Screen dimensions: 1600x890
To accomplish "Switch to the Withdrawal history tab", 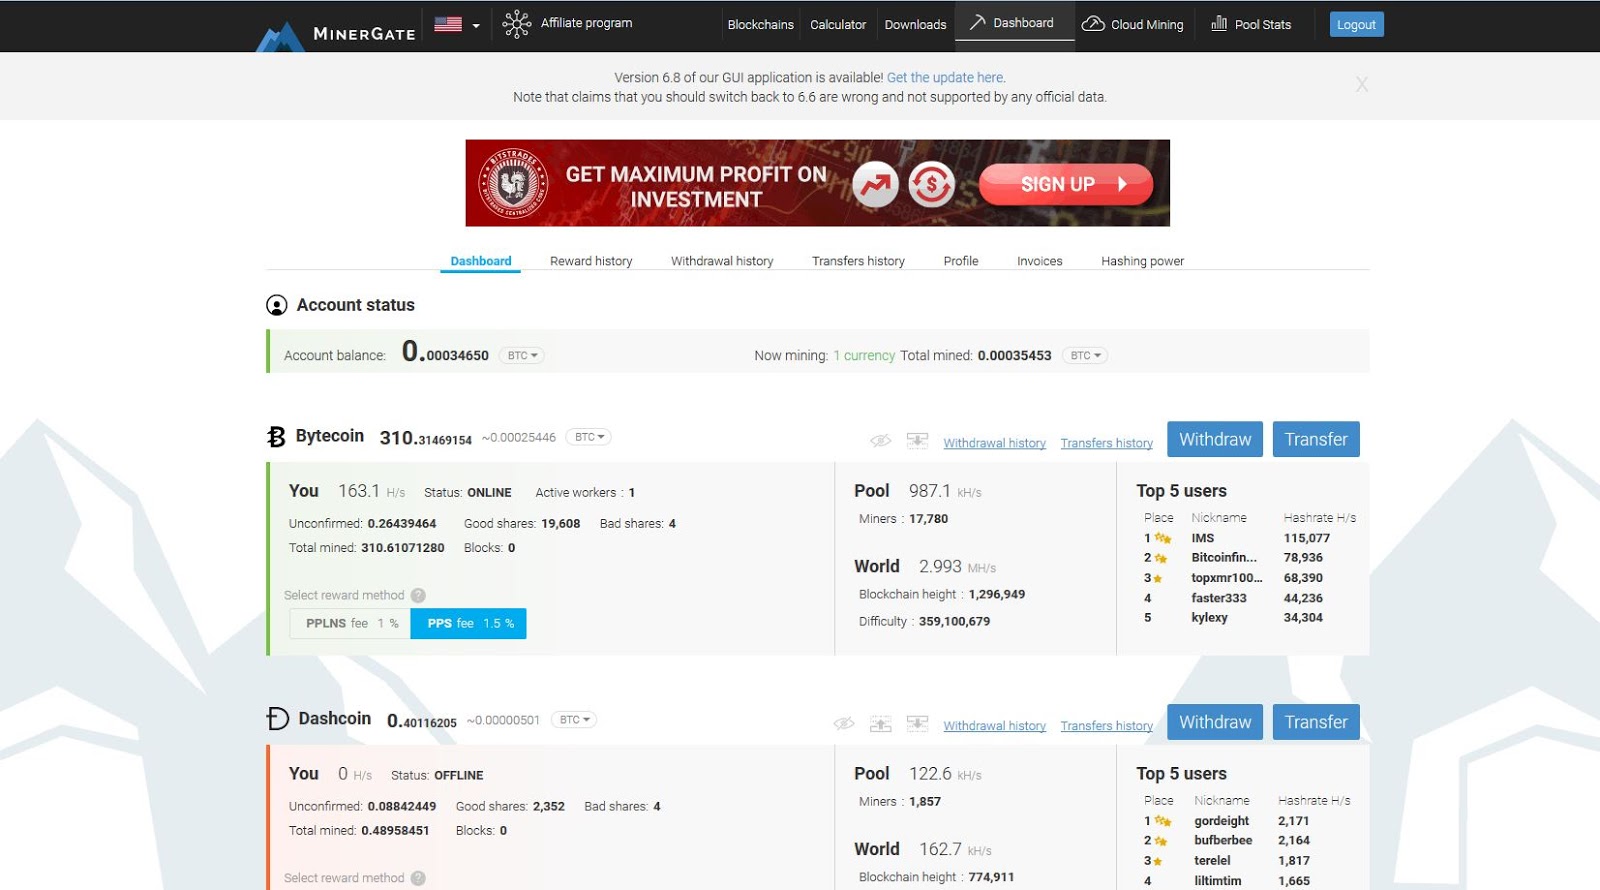I will click(x=722, y=261).
